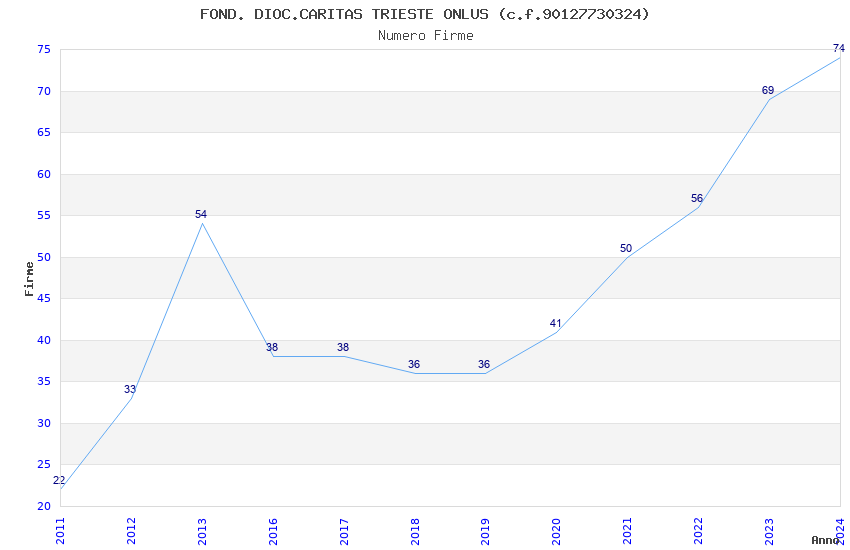Click data point value 50
This screenshot has width=850, height=550.
626,248
